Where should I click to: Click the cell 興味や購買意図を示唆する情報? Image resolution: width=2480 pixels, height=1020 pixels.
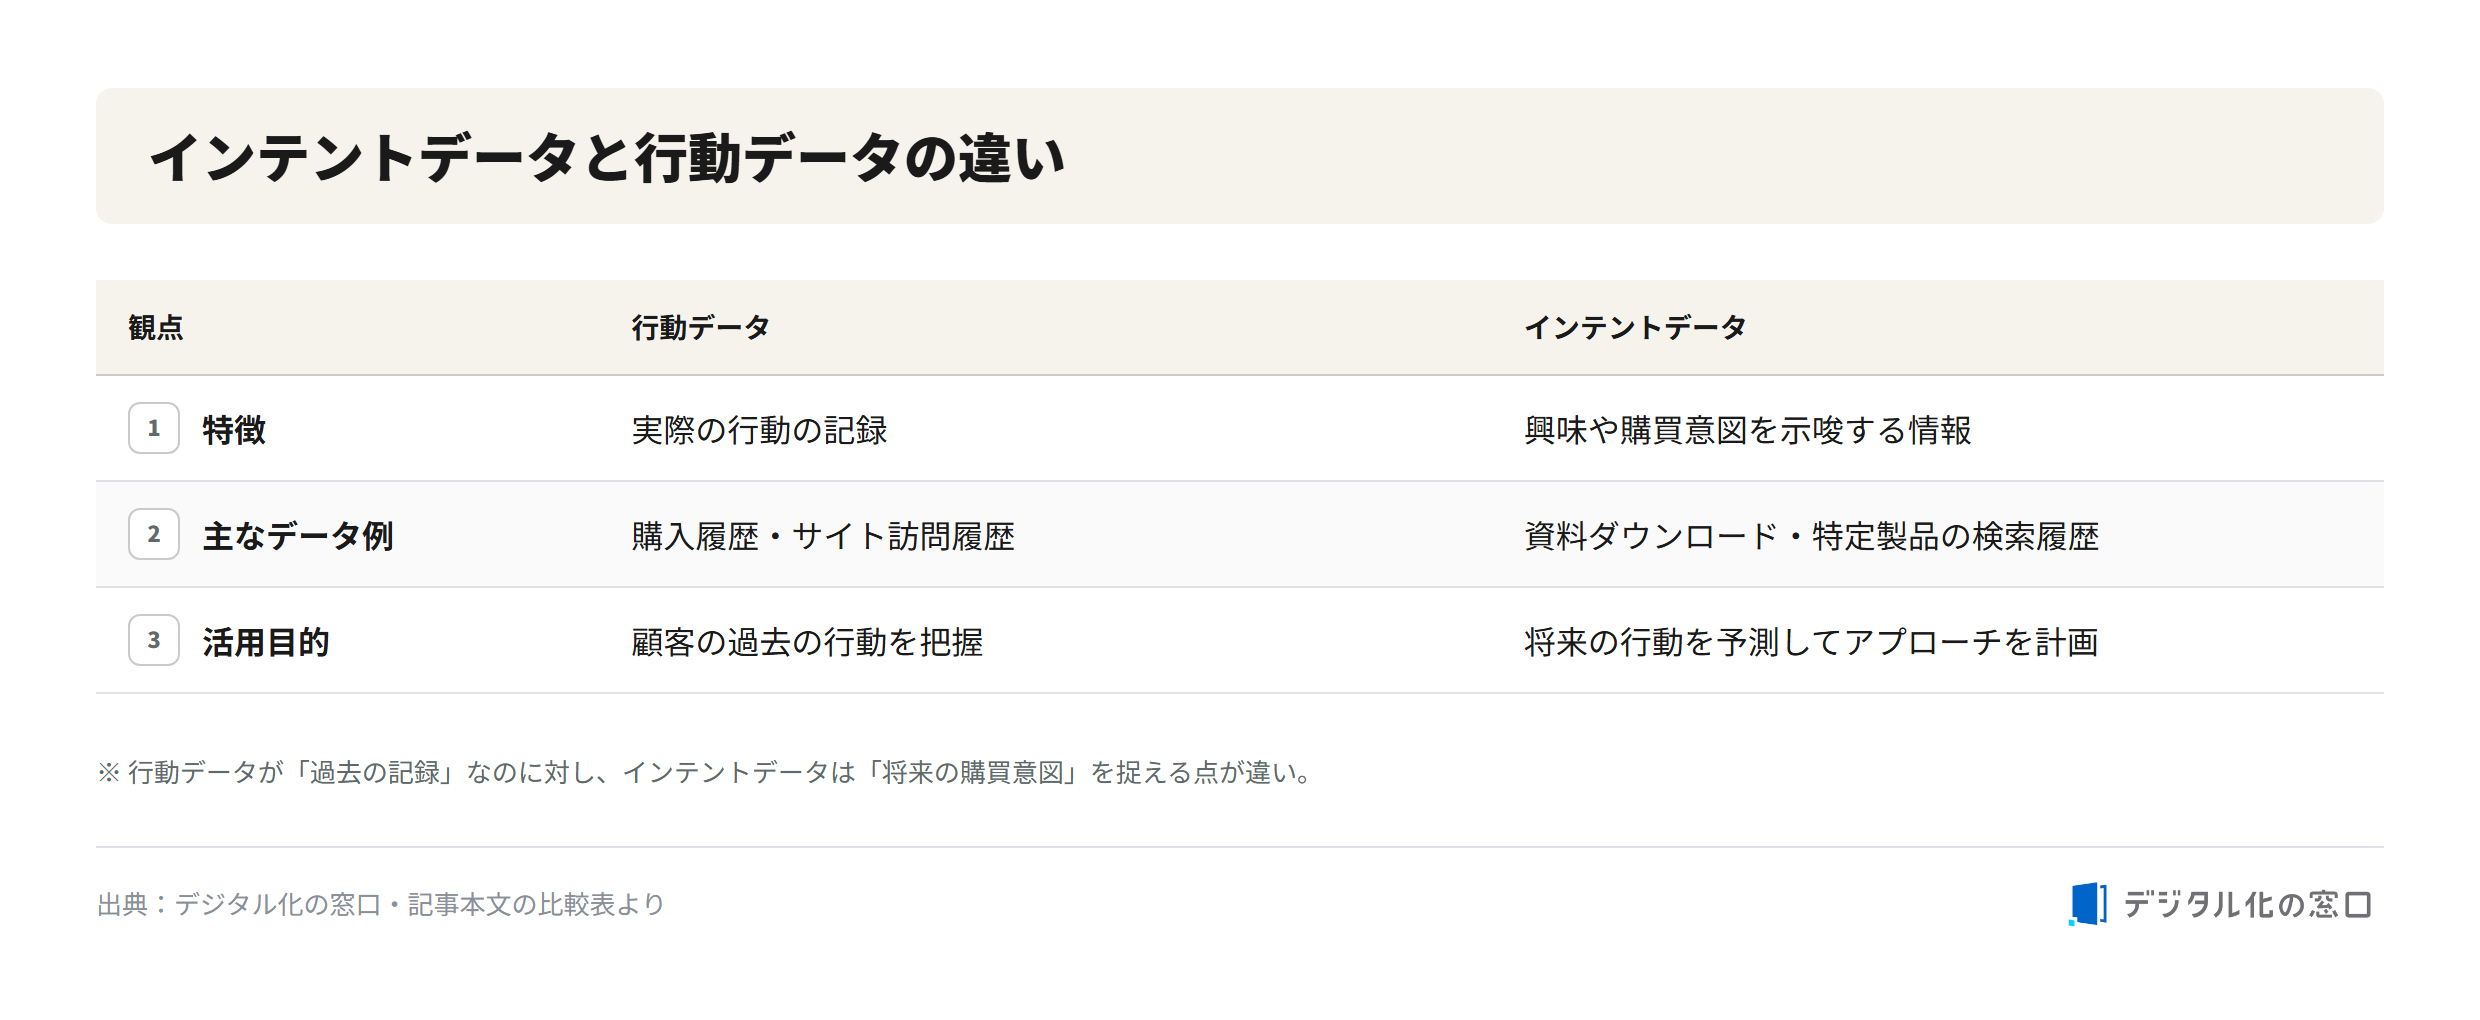pos(1747,430)
